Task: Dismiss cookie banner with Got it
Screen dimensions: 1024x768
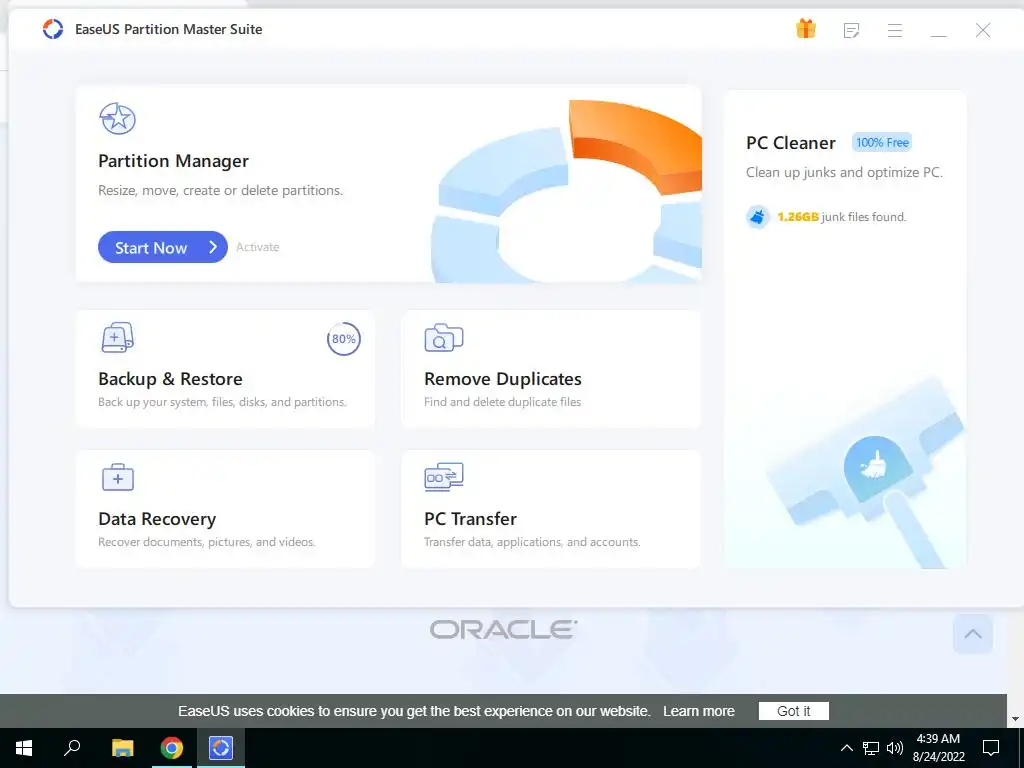Action: pyautogui.click(x=793, y=711)
